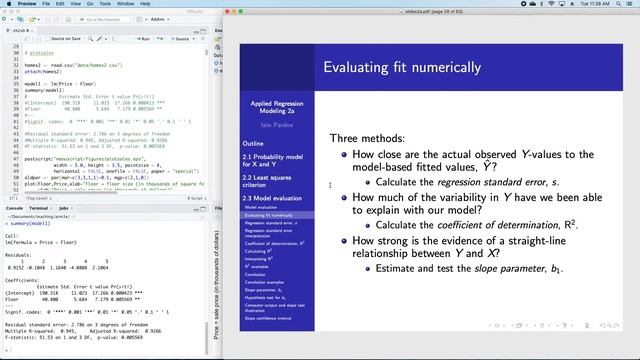Image resolution: width=640 pixels, height=360 pixels.
Task: Minimize the console pane
Action: (196, 209)
